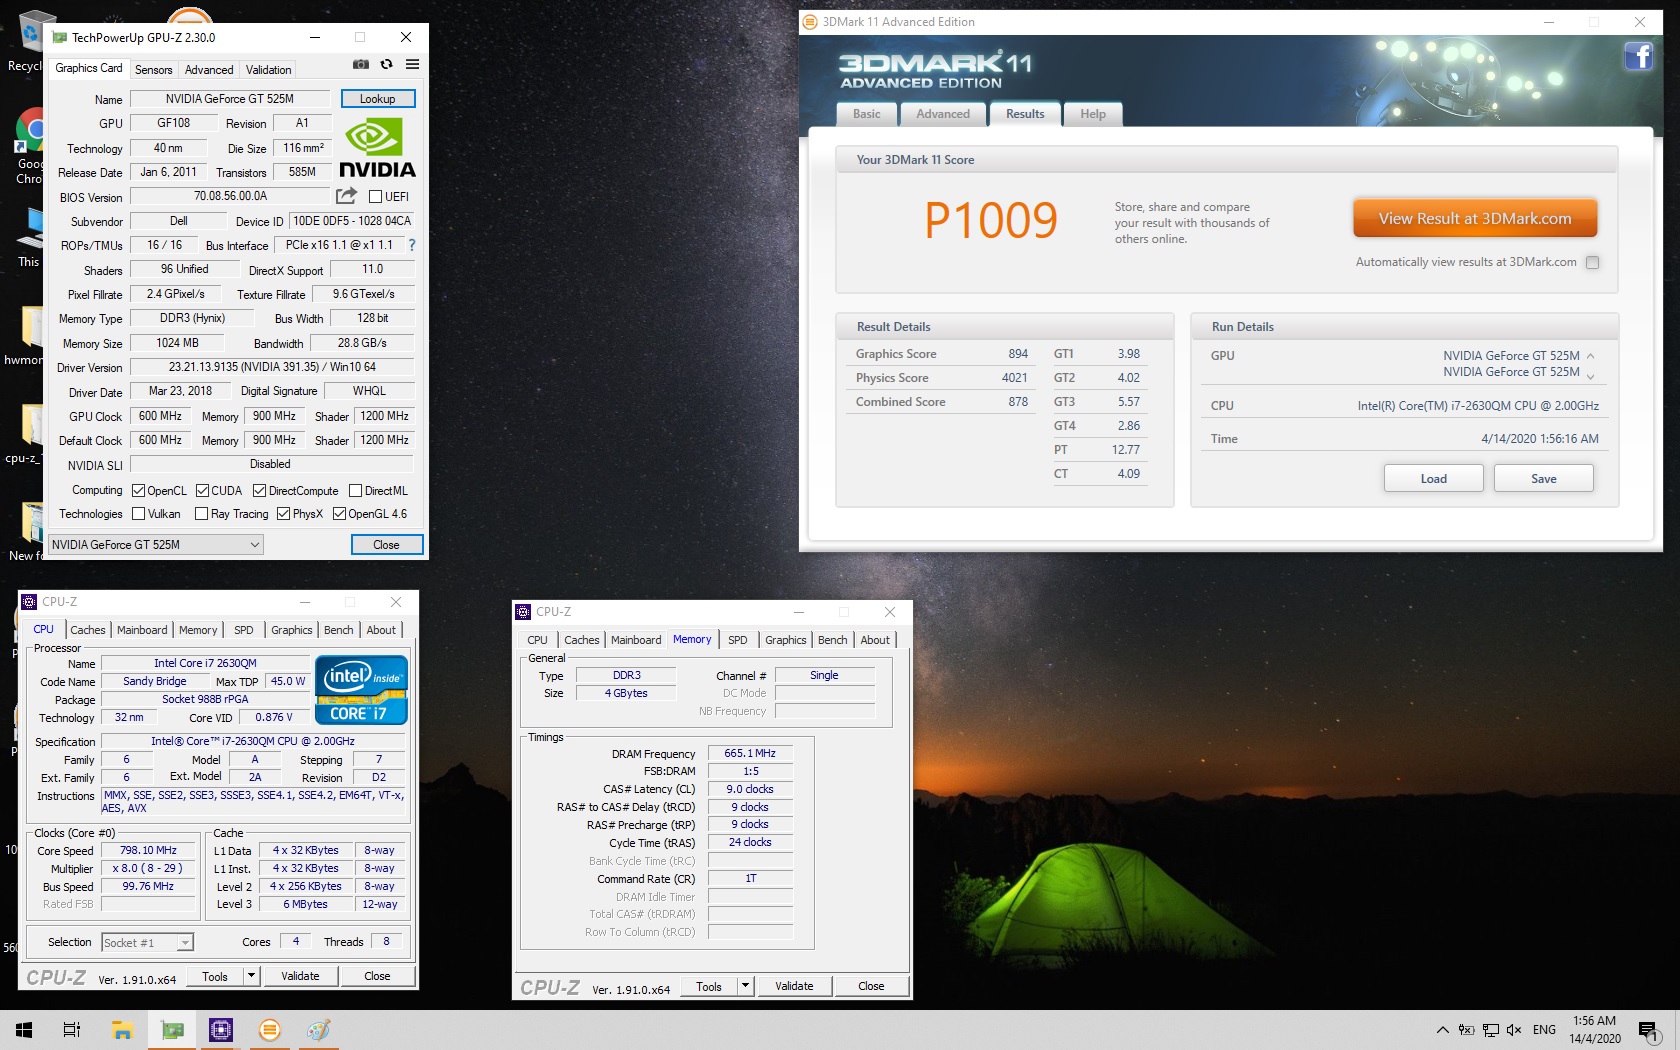
Task: Click the CPU-Z Memory window title icon
Action: click(x=523, y=612)
